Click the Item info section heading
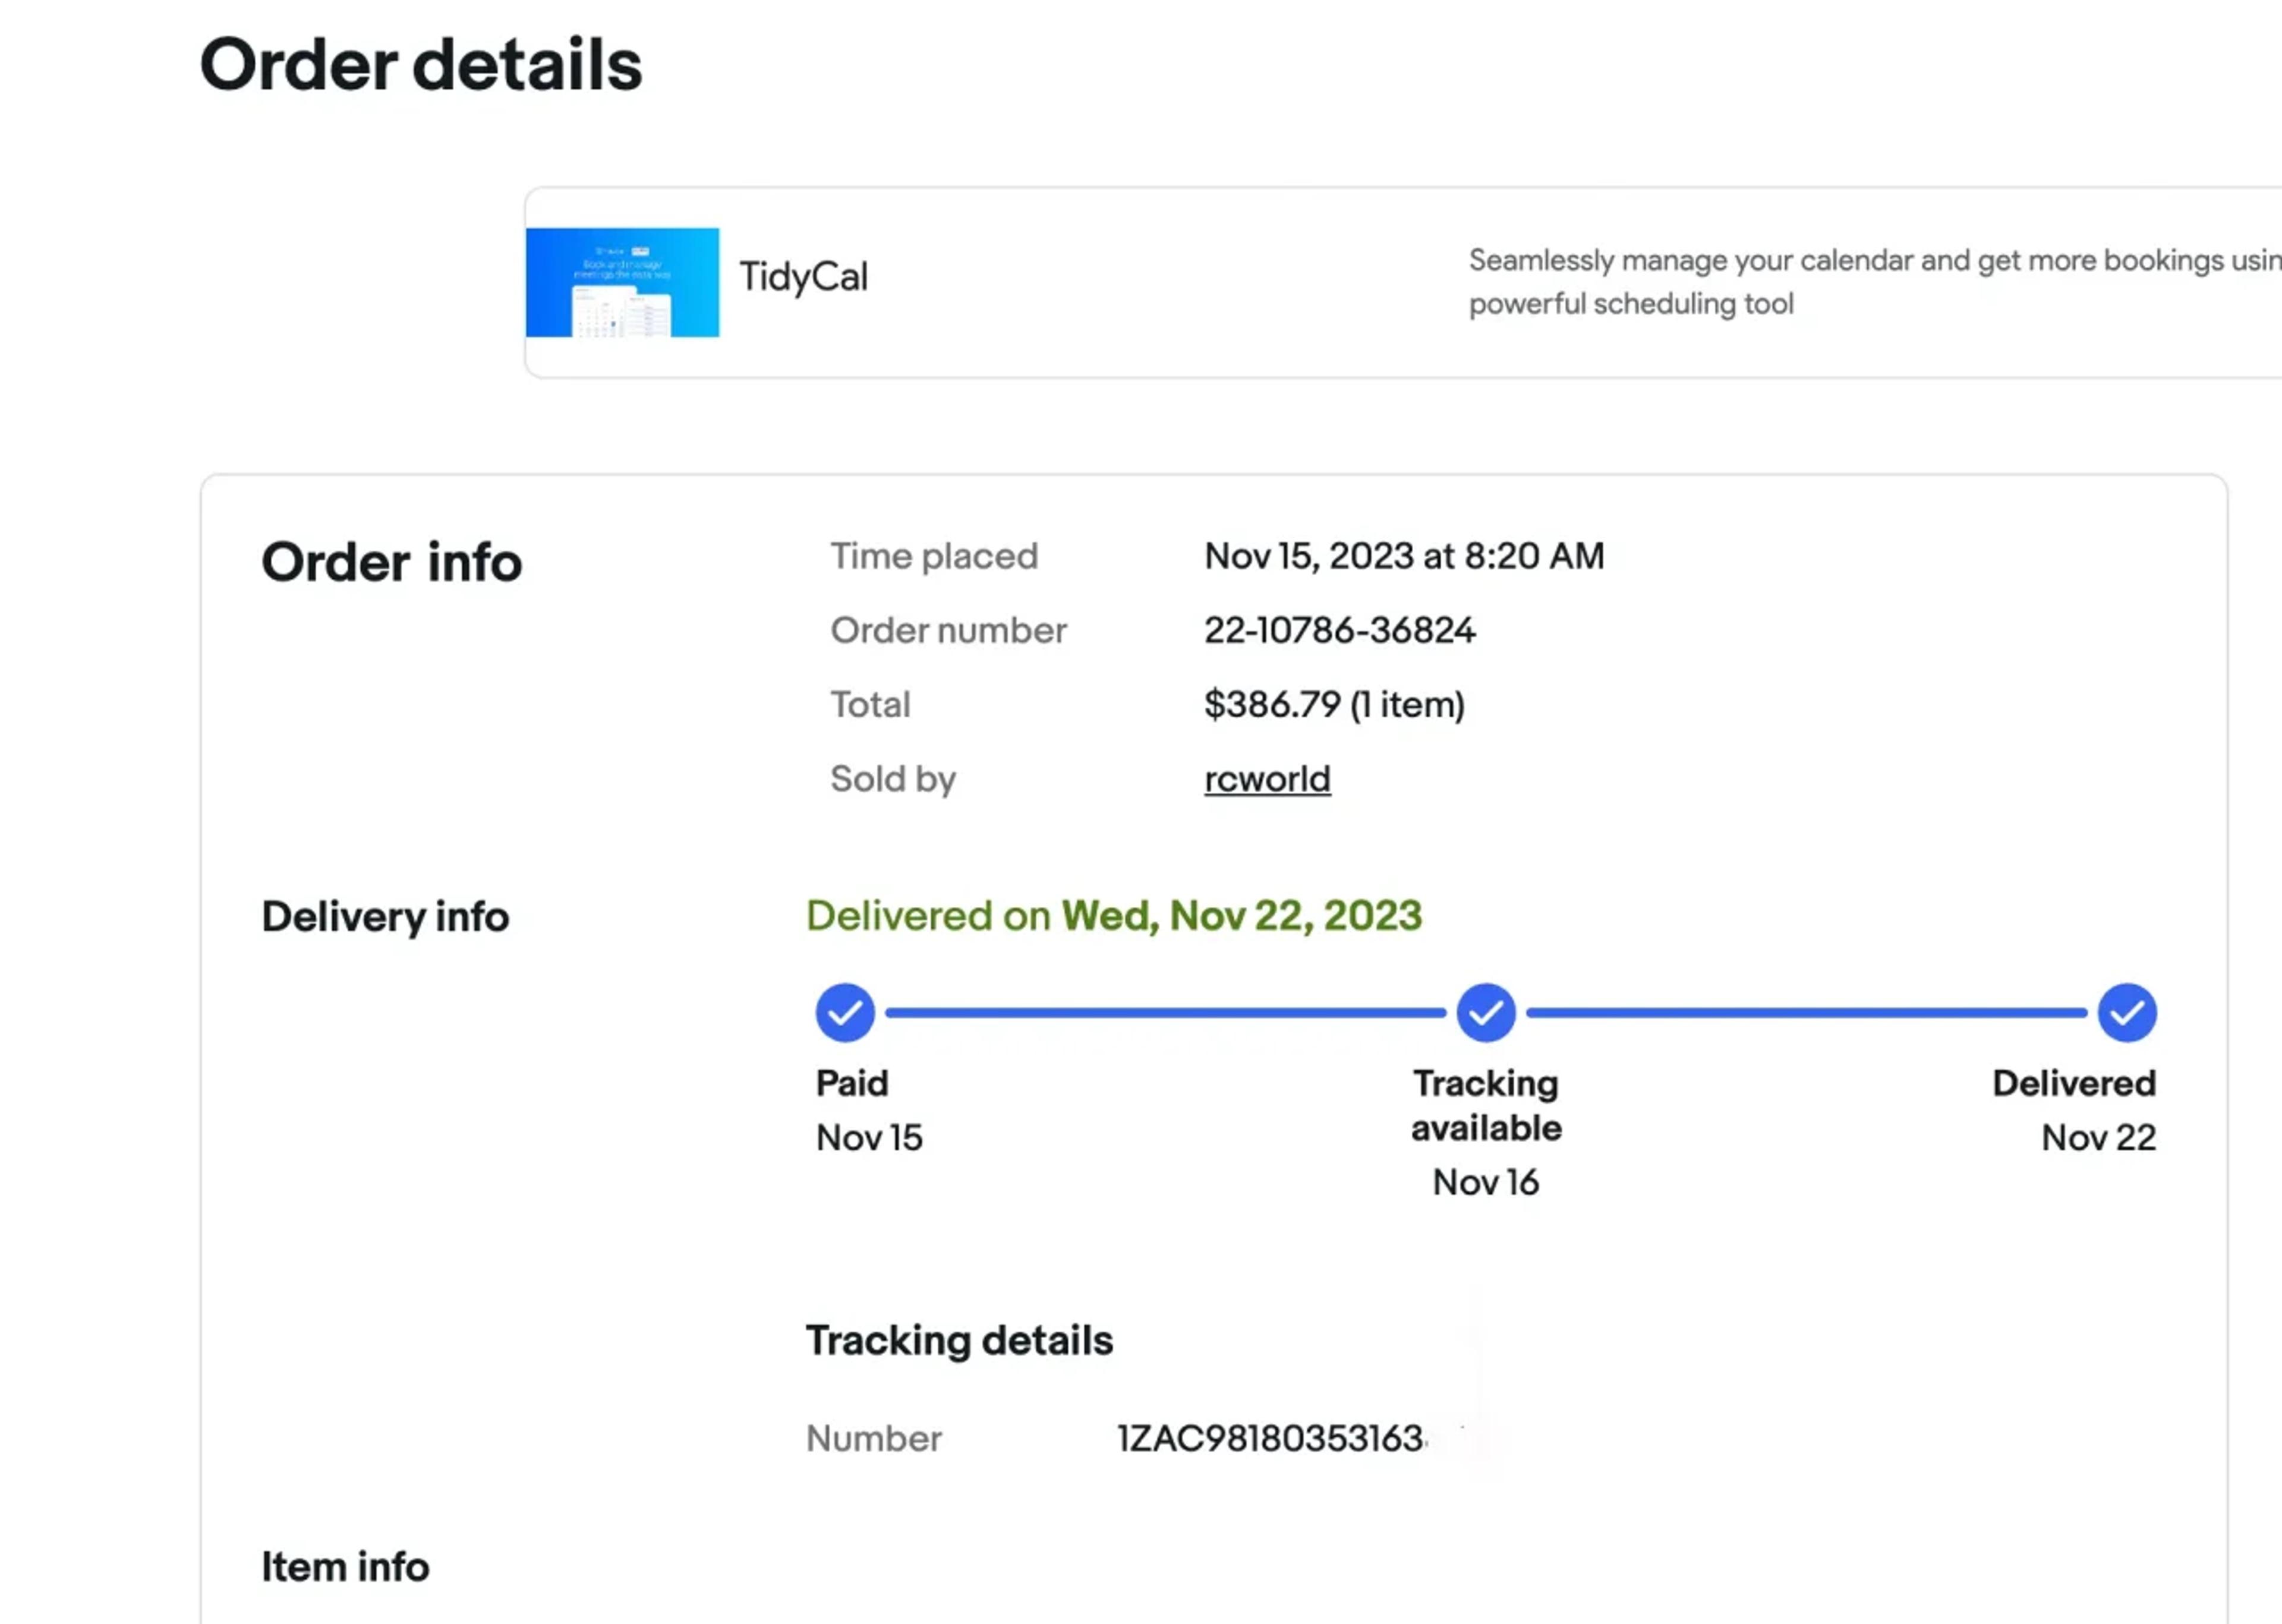Image resolution: width=2282 pixels, height=1624 pixels. (x=345, y=1567)
